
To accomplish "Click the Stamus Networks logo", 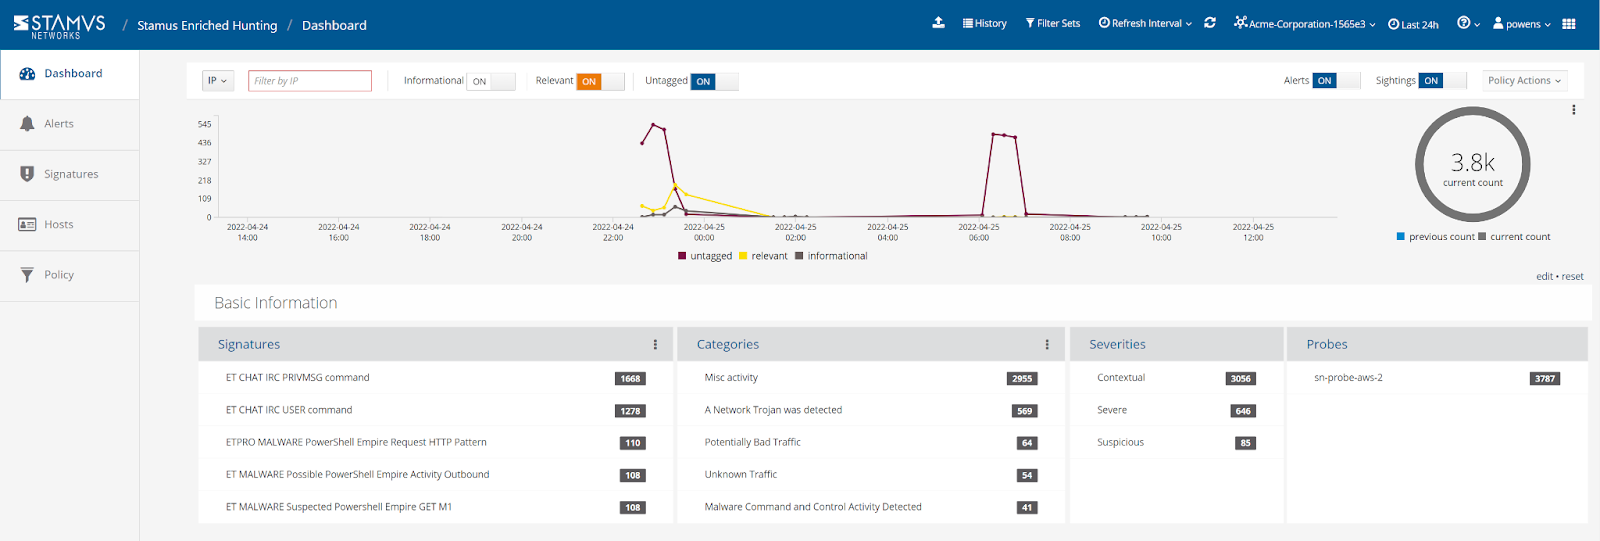I will [59, 25].
